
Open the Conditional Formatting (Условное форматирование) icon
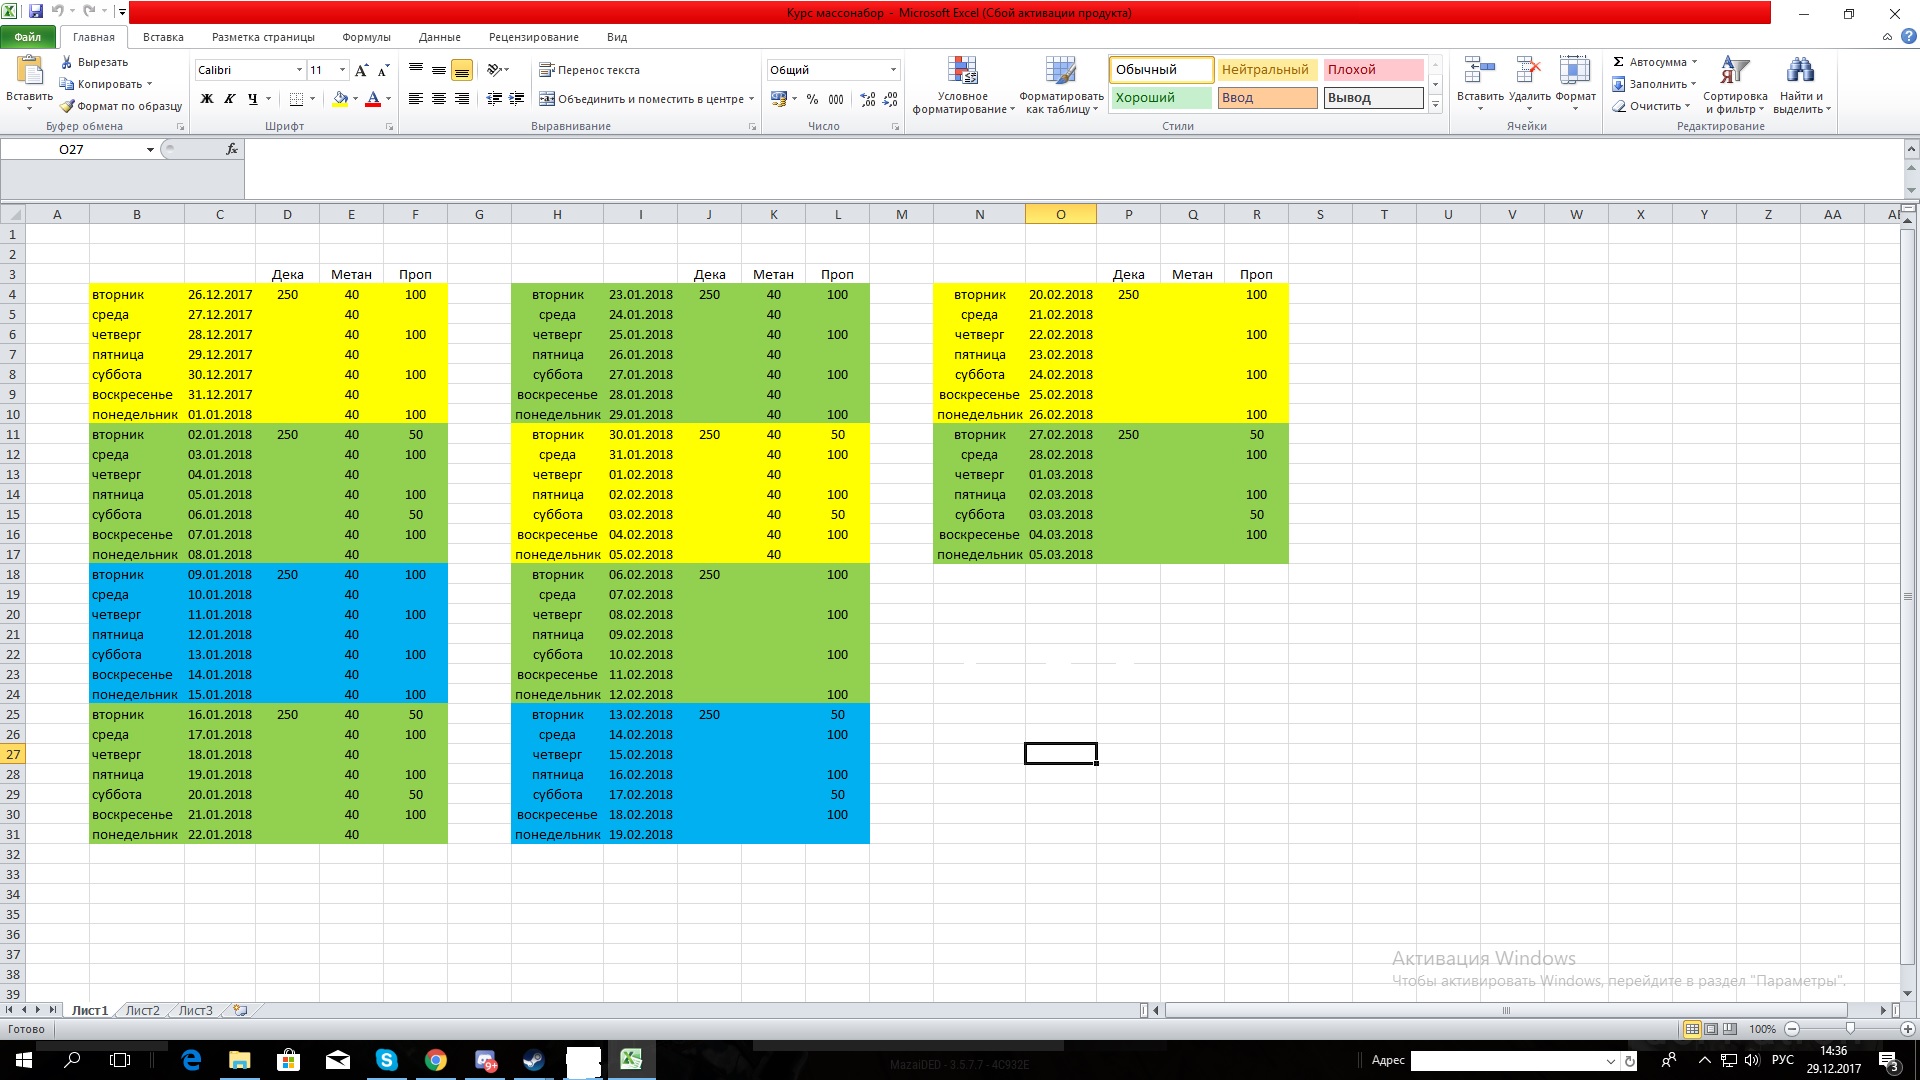point(962,72)
